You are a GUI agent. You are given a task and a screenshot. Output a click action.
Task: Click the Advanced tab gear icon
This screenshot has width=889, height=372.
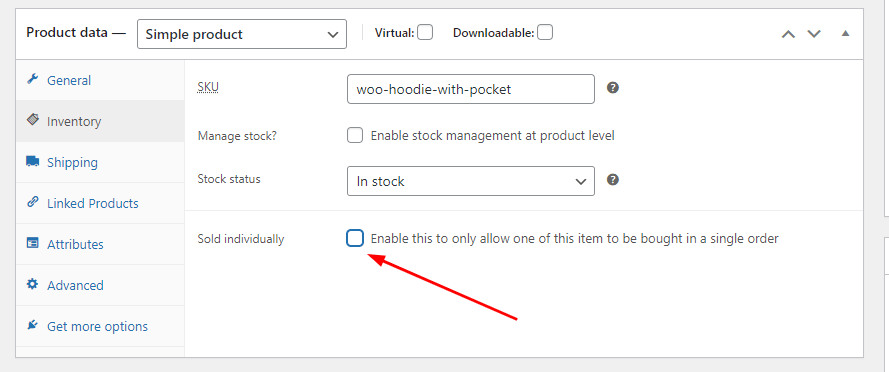pos(33,284)
